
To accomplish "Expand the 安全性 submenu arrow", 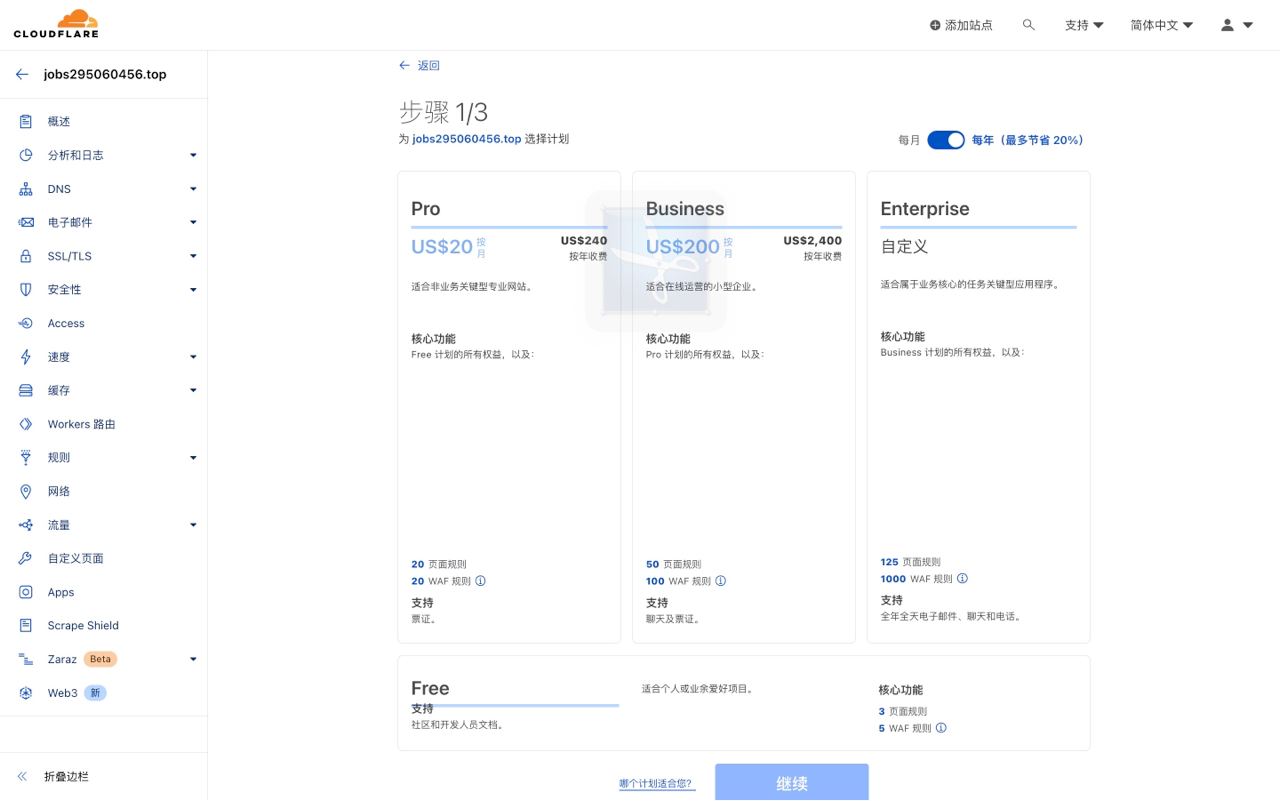I will coord(193,289).
